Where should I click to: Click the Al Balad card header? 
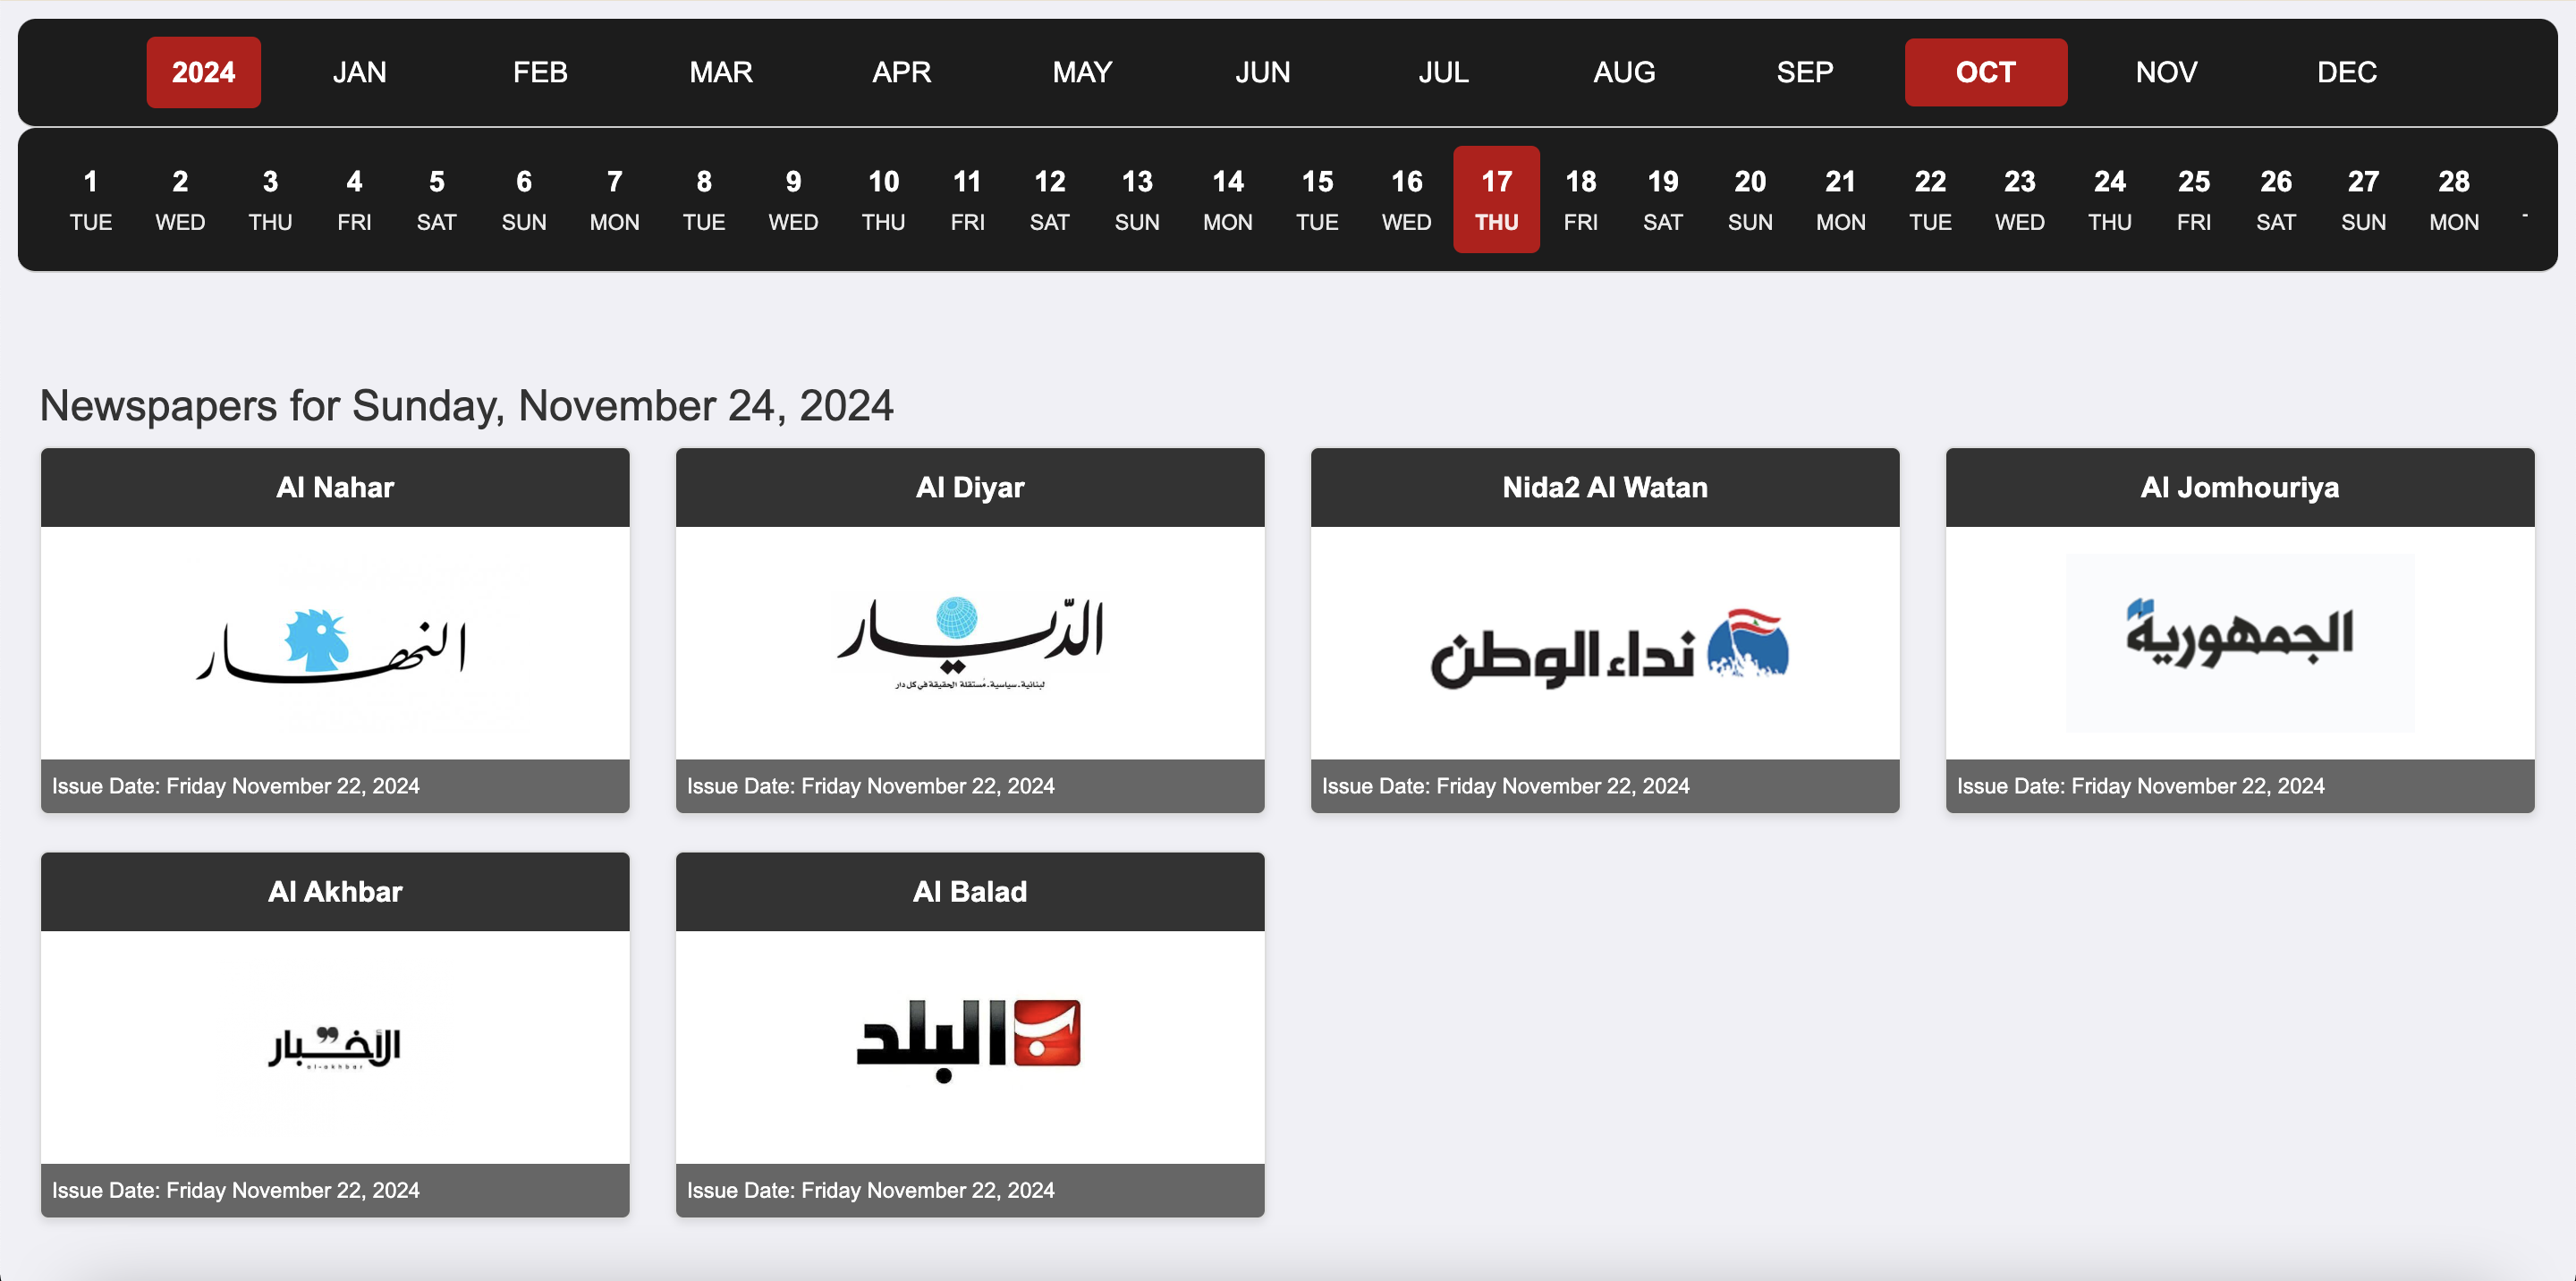[x=969, y=891]
